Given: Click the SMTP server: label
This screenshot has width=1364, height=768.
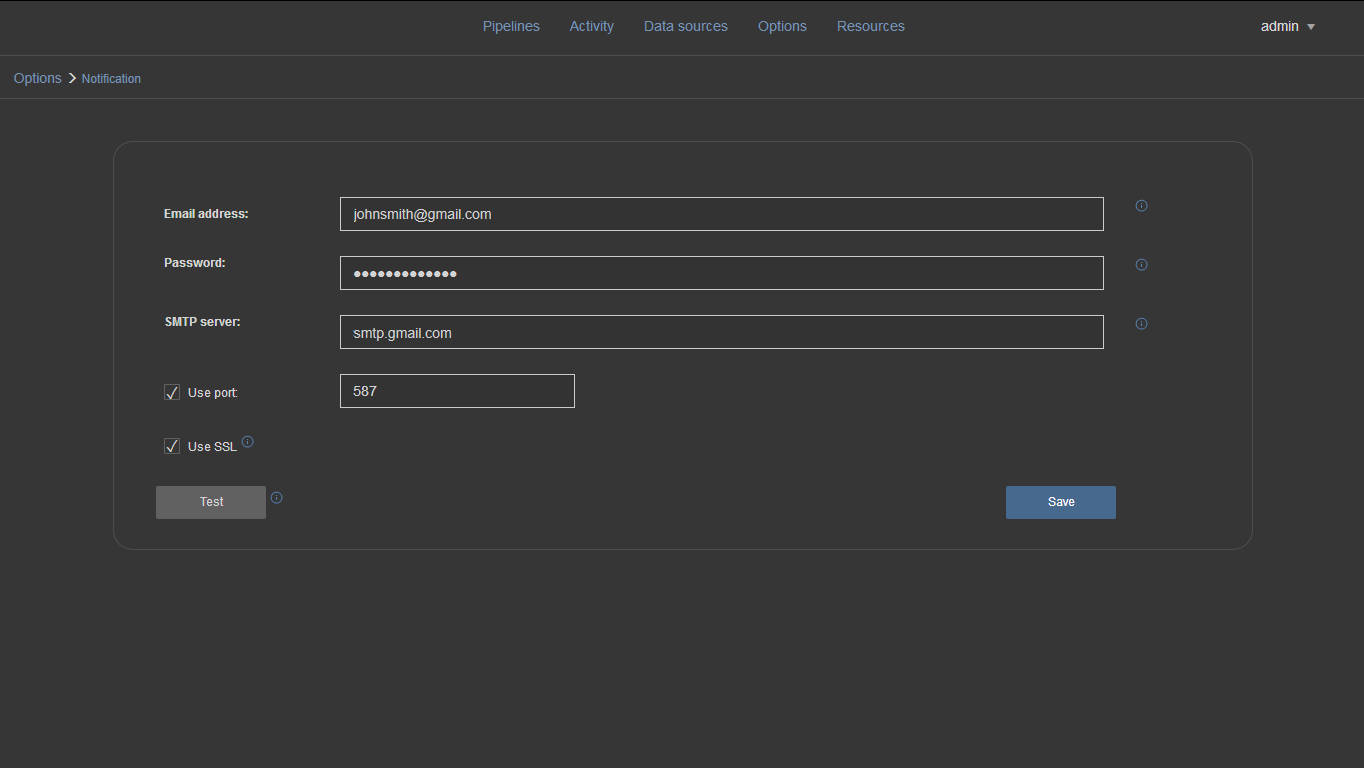Looking at the screenshot, I should point(203,322).
